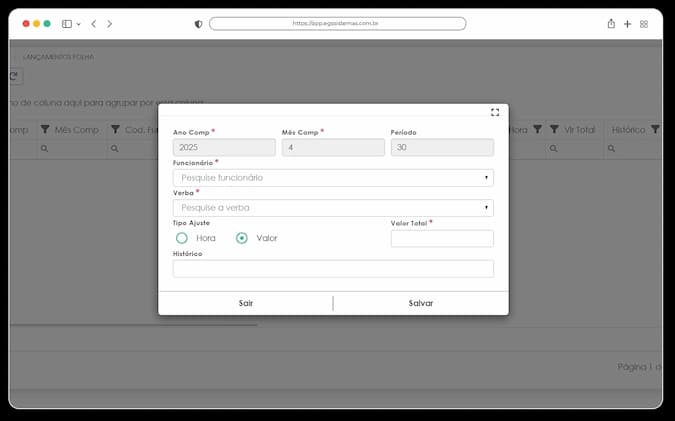Toggle the browser sidebar icon
This screenshot has width=675, height=421.
click(67, 24)
